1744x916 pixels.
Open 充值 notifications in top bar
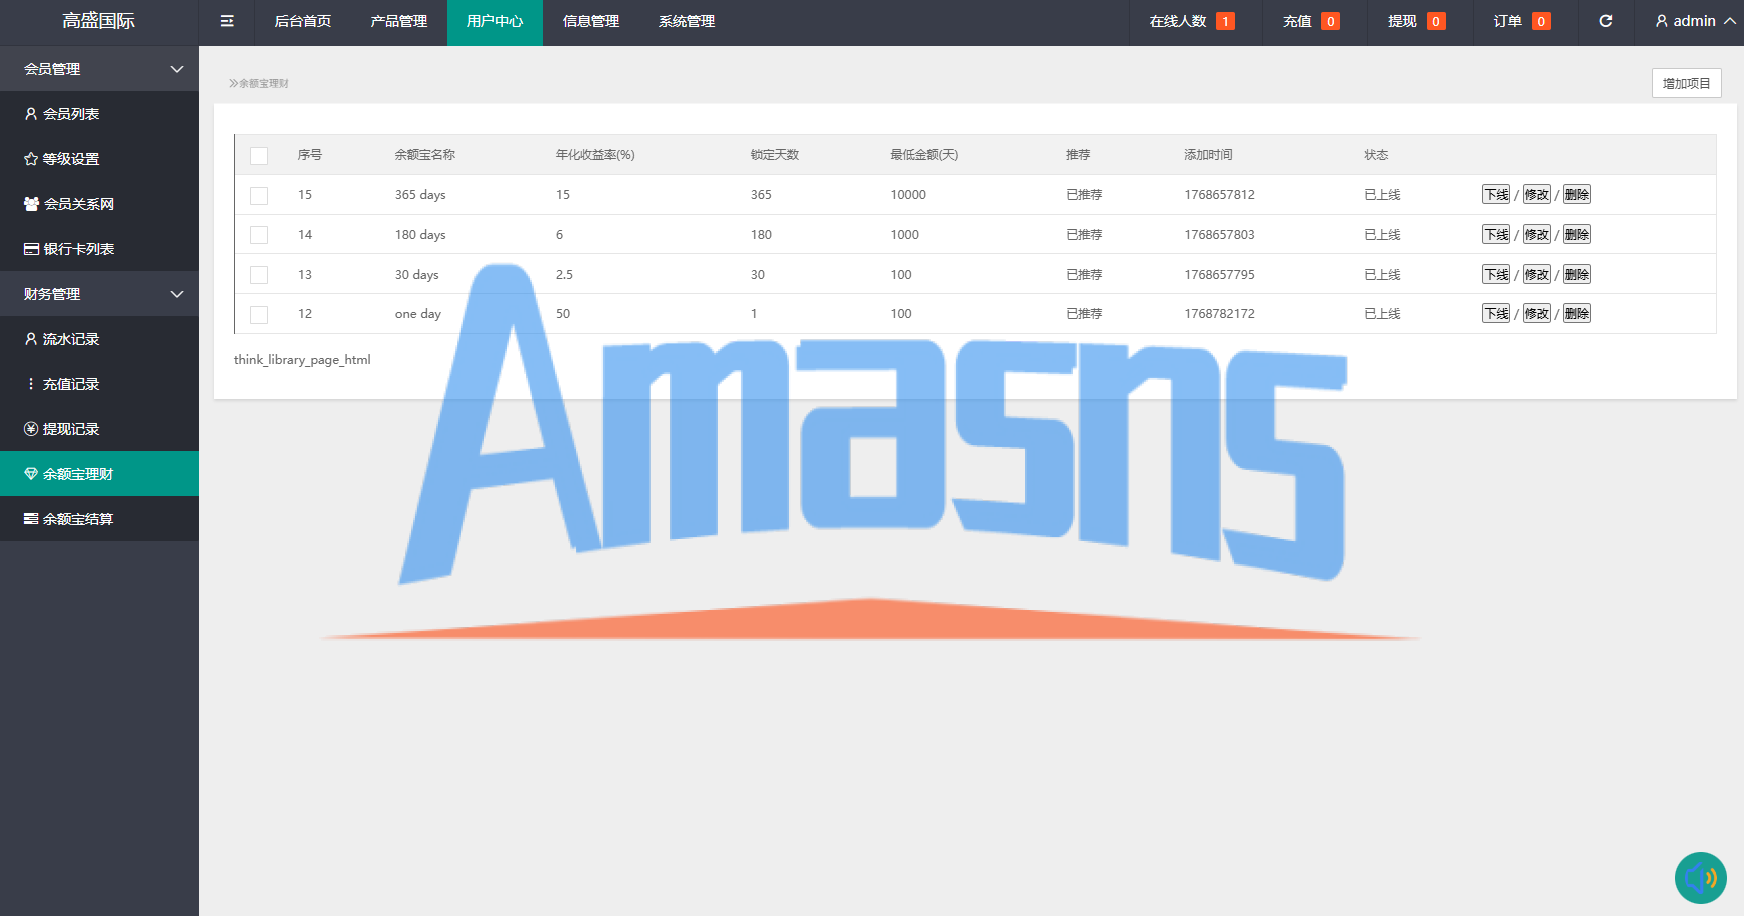click(x=1311, y=21)
